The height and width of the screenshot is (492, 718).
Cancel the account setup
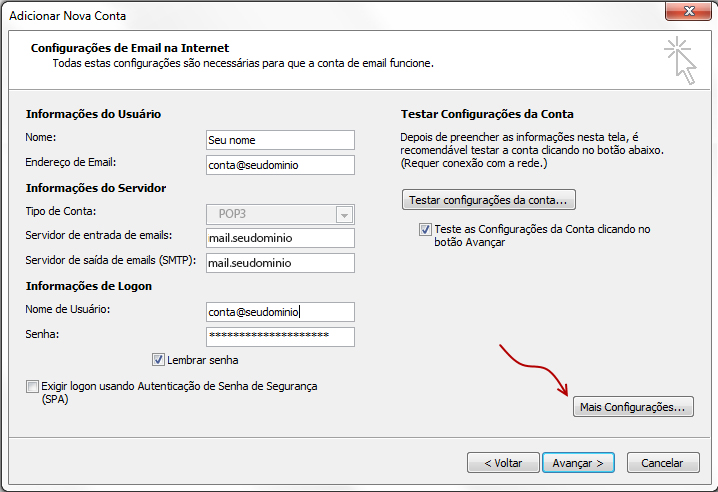(662, 463)
